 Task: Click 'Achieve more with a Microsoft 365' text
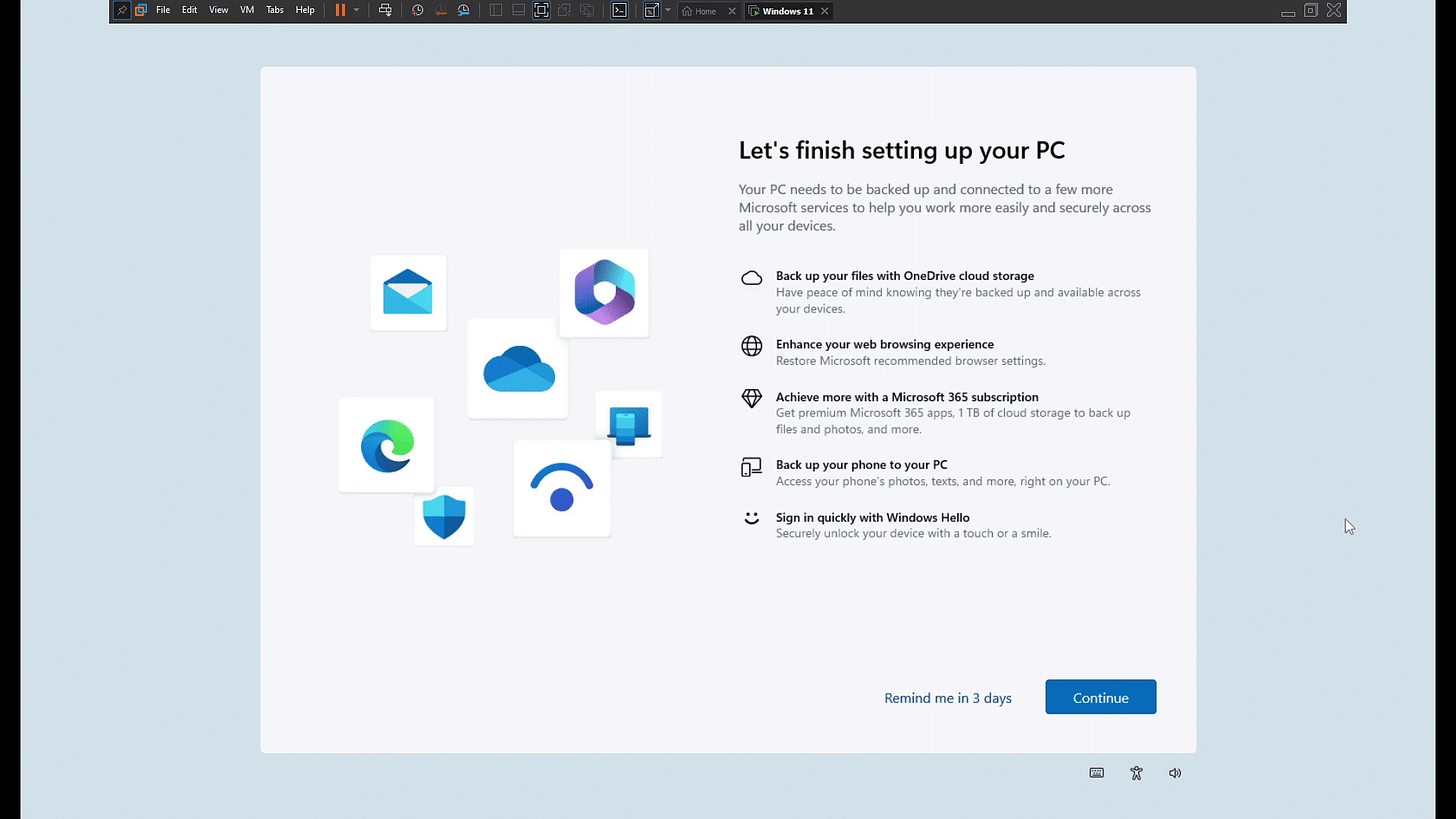pos(907,397)
